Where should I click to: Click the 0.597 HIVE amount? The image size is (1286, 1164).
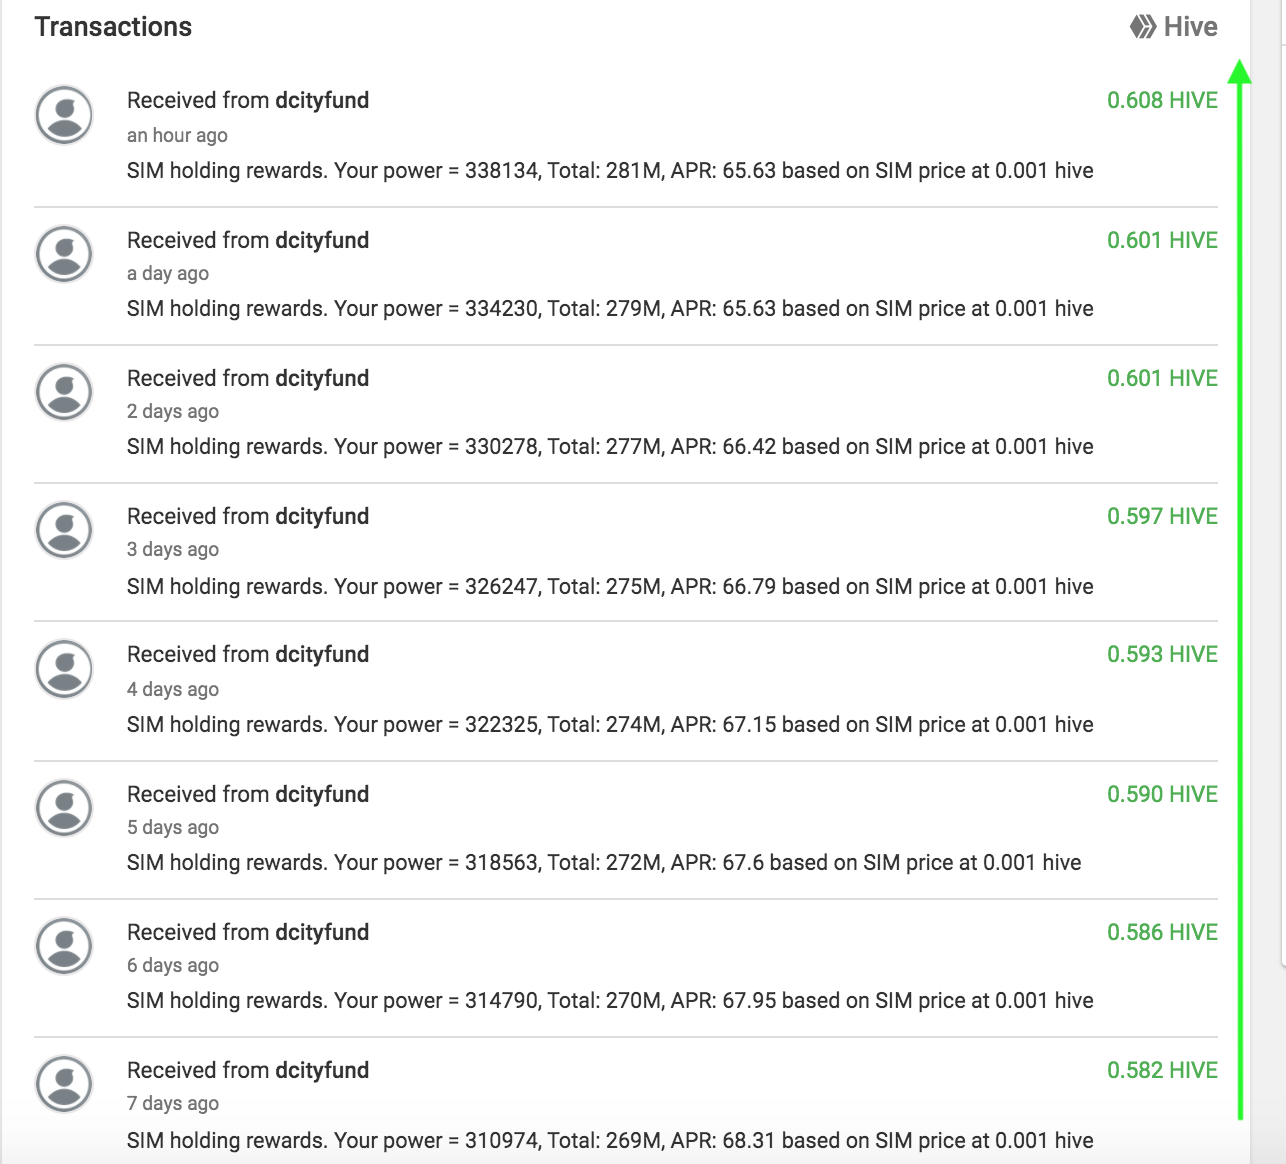[1162, 516]
